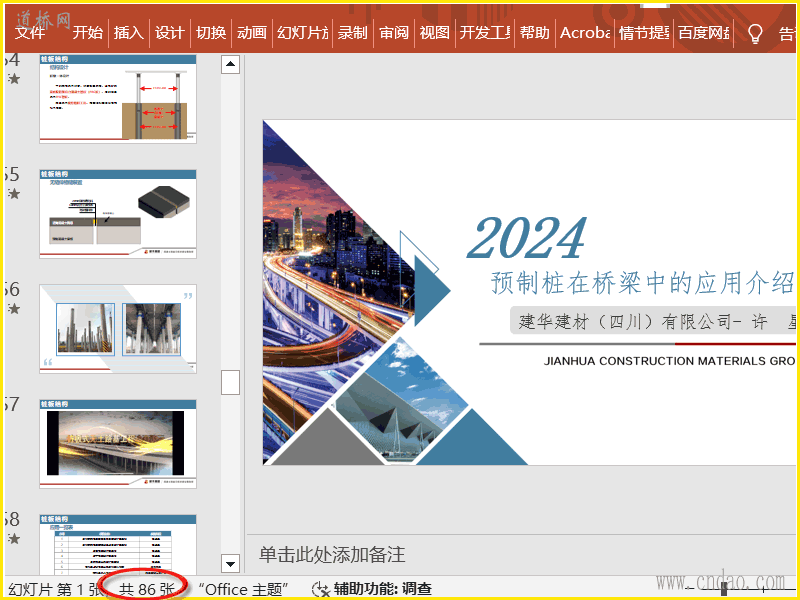Click the 幻灯片 第 1 张 status indicator
This screenshot has height=600, width=800.
pyautogui.click(x=55, y=589)
